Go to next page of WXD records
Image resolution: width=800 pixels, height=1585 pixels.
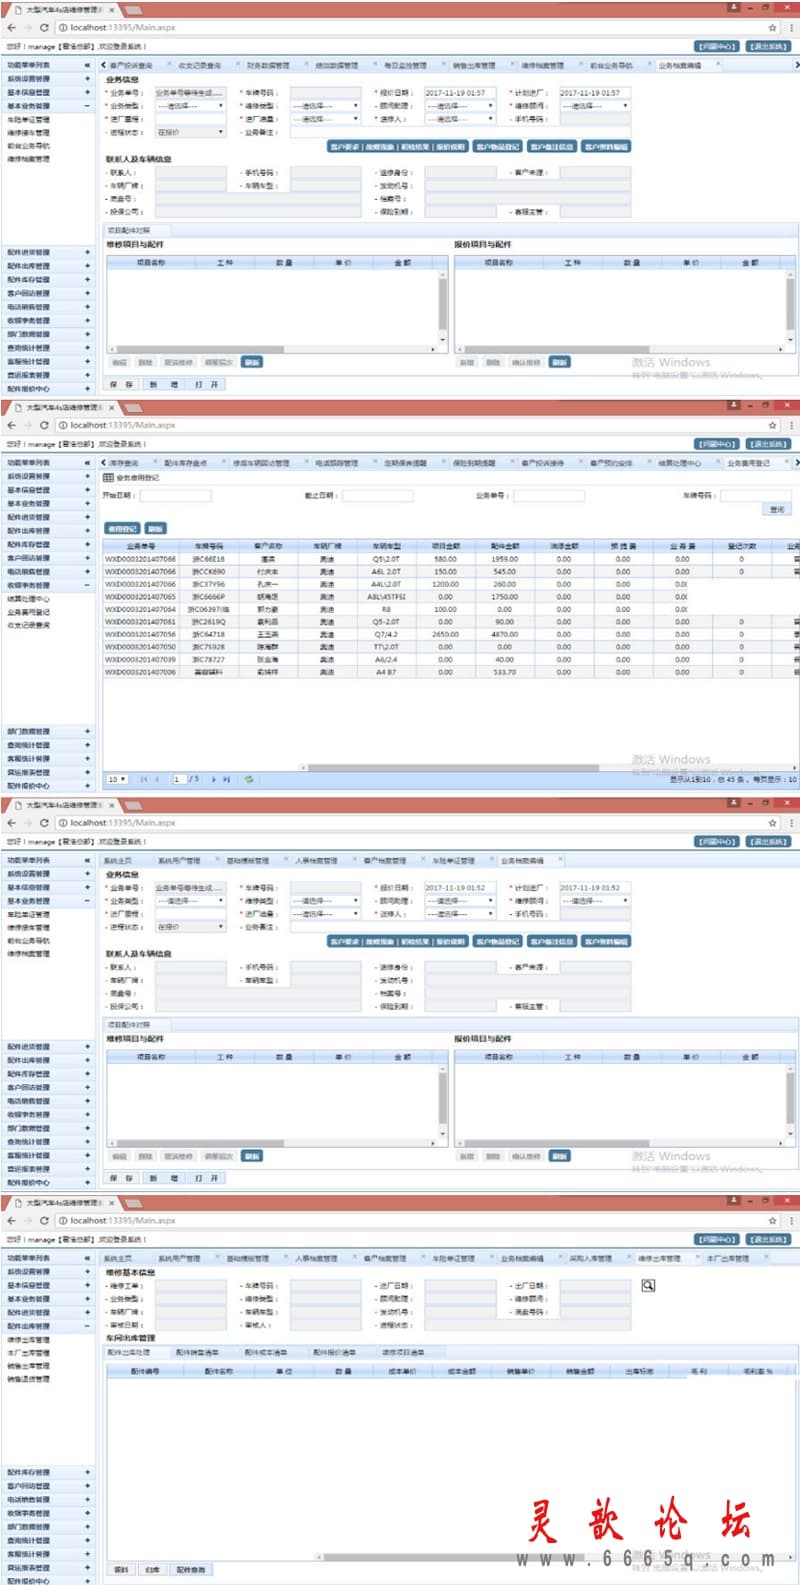point(213,779)
